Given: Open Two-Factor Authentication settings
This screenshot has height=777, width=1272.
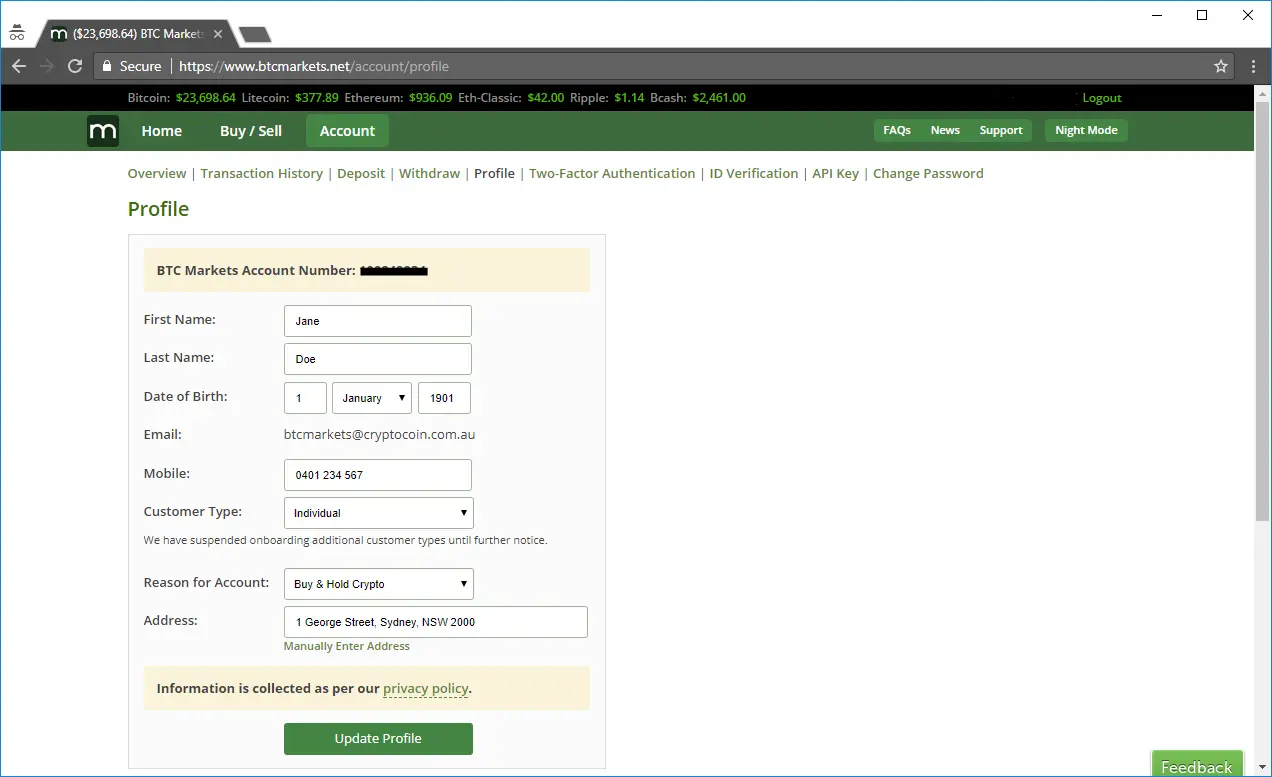Looking at the screenshot, I should tap(612, 173).
